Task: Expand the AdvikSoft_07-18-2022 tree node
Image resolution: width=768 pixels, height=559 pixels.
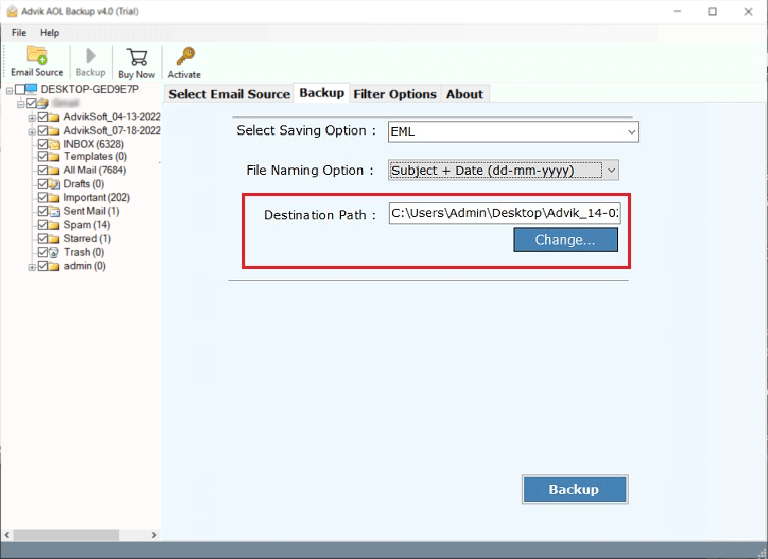Action: coord(32,132)
